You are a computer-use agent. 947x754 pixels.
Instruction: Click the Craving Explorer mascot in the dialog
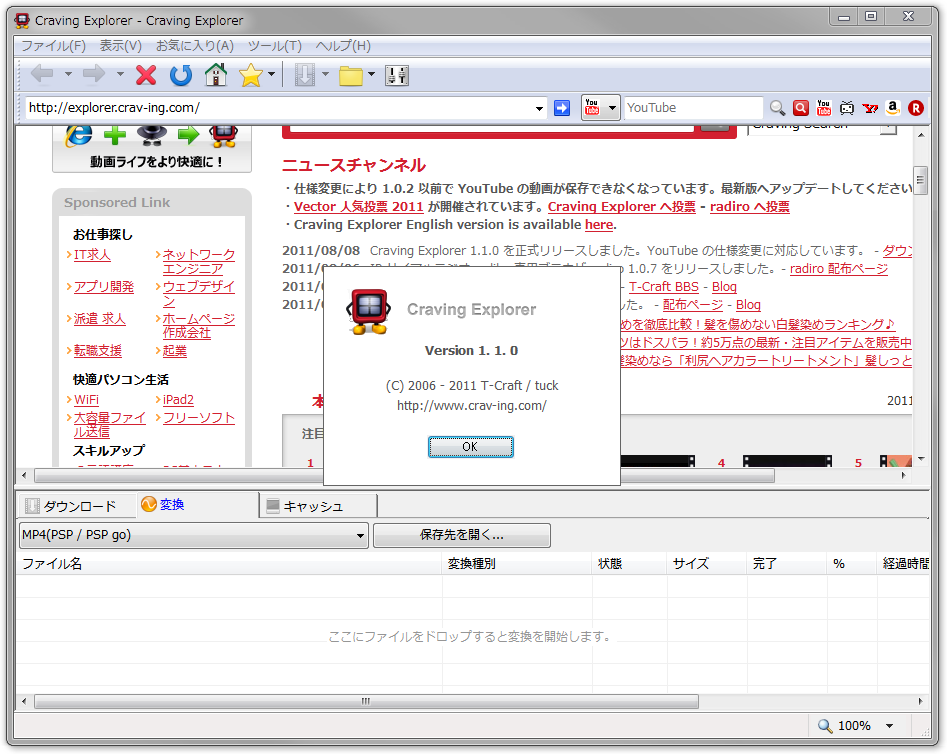point(368,311)
